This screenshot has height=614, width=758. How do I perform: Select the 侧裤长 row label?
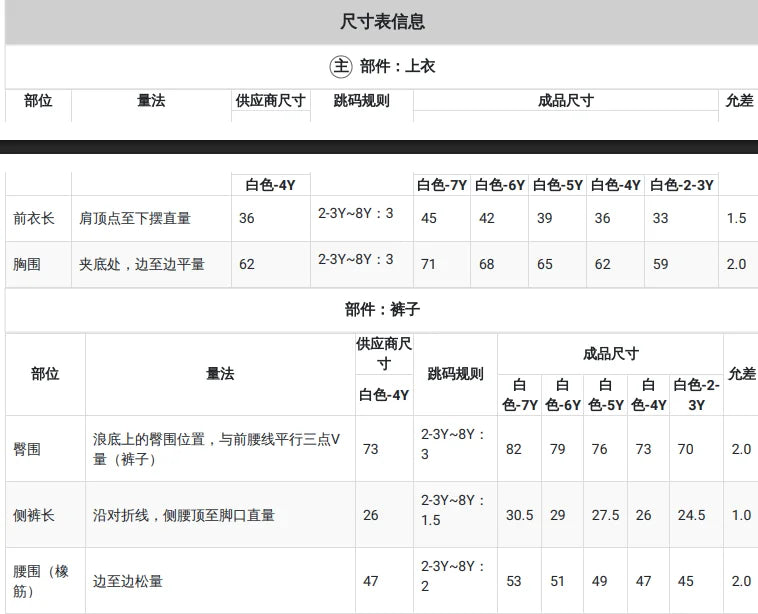tap(34, 515)
